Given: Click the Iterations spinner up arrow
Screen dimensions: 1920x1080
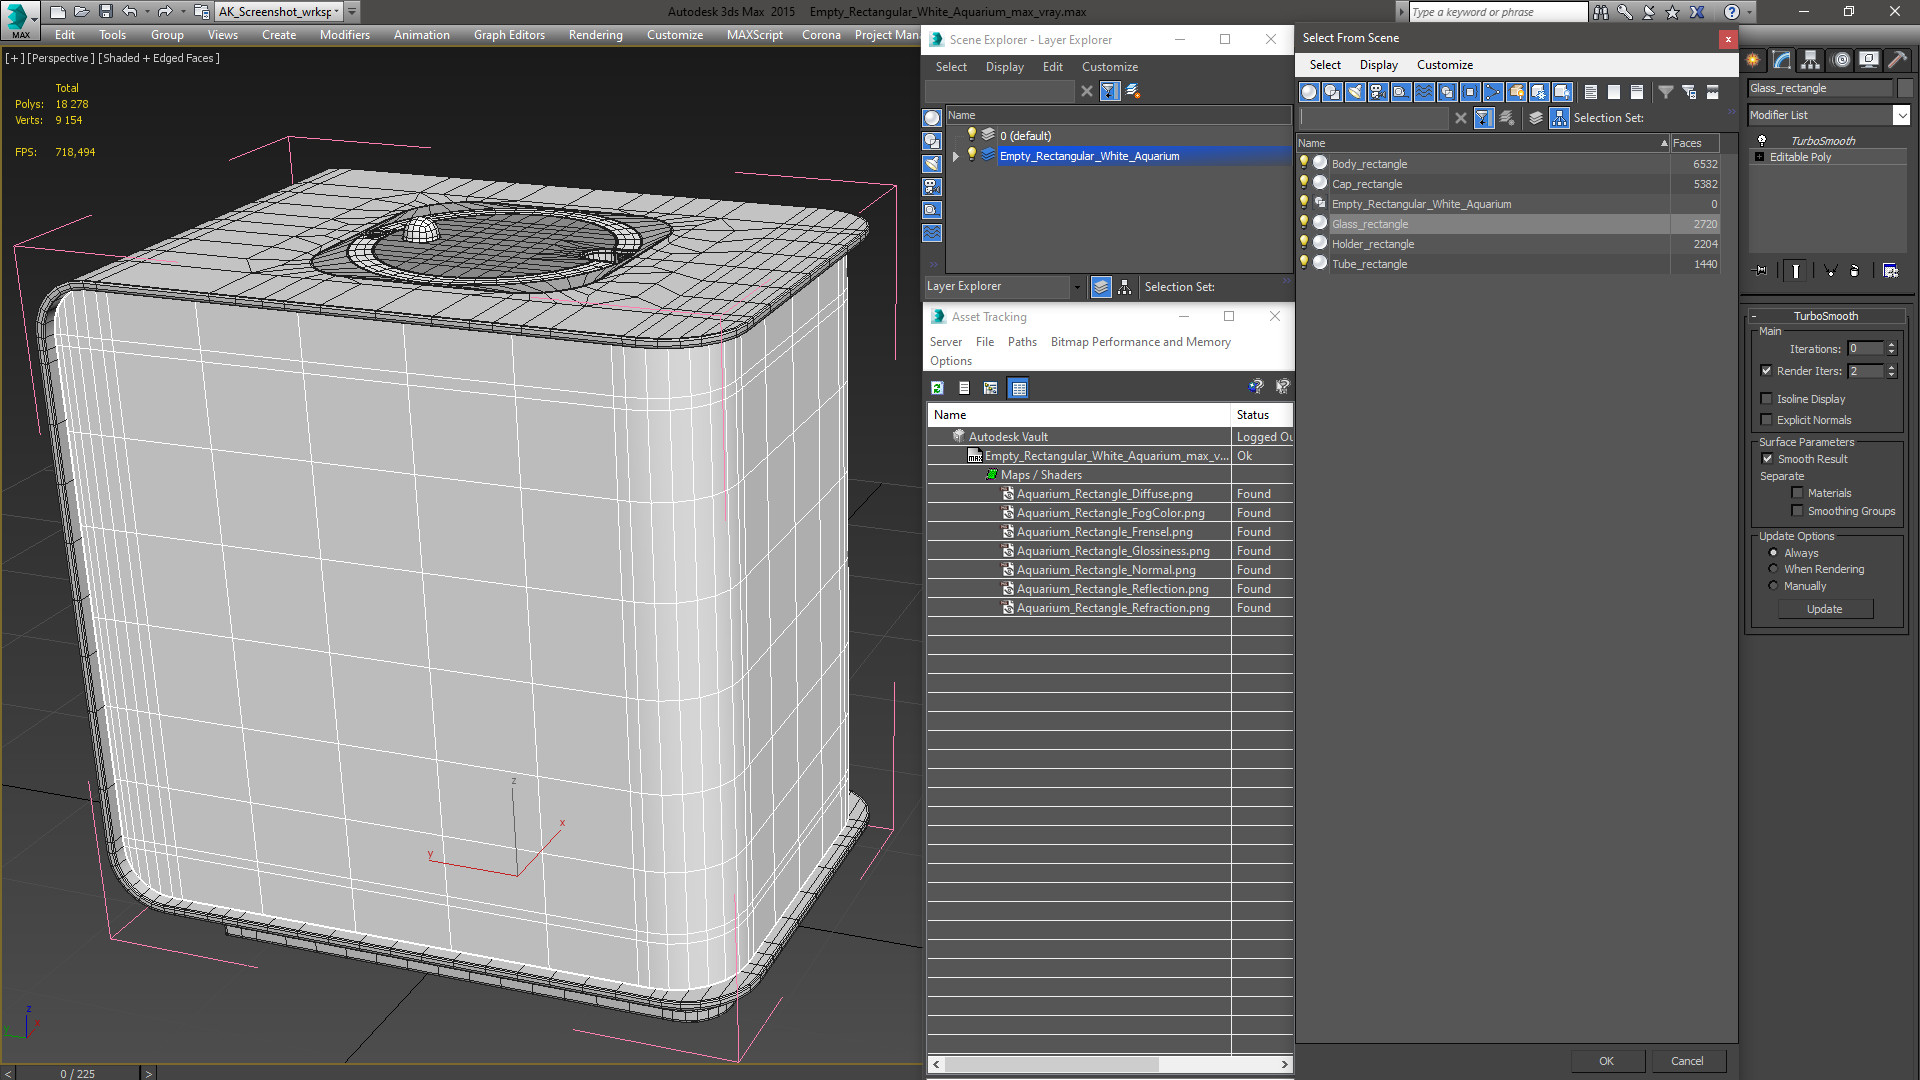Looking at the screenshot, I should click(1891, 345).
